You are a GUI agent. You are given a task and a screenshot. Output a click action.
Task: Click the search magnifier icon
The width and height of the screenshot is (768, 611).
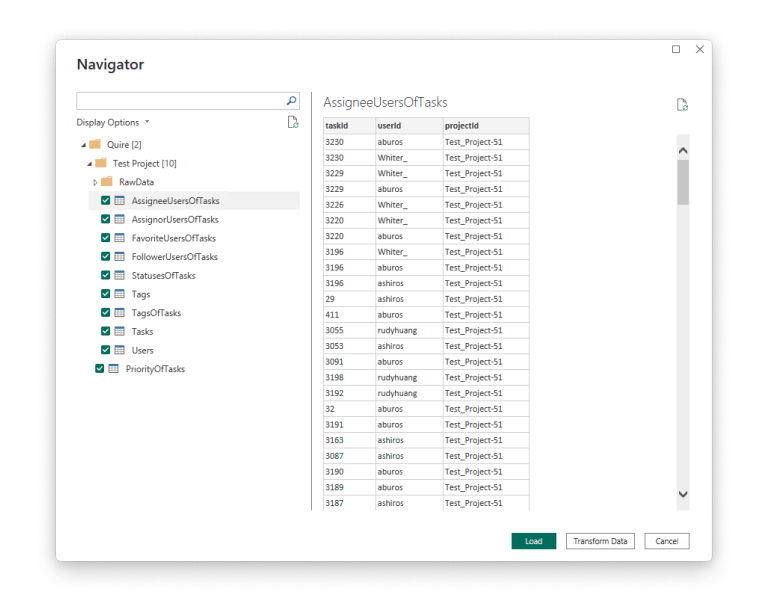pos(291,101)
